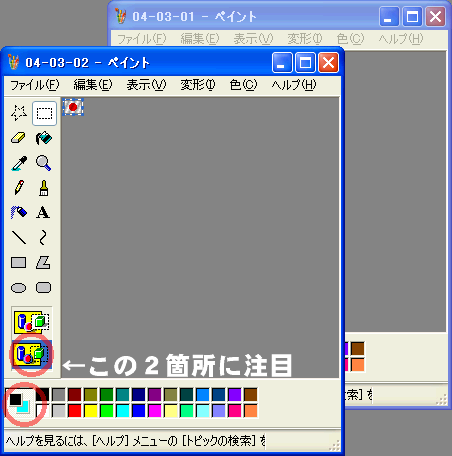Image resolution: width=452 pixels, height=456 pixels.
Task: Pick the orange swatch in front window
Action: (251, 411)
